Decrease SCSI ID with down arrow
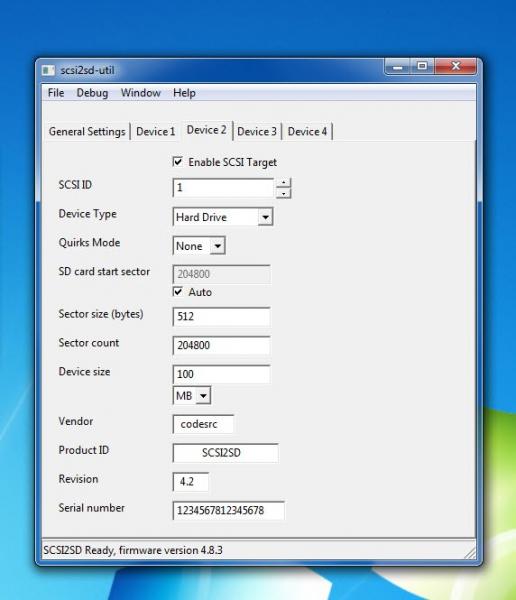516x600 pixels. [x=283, y=193]
